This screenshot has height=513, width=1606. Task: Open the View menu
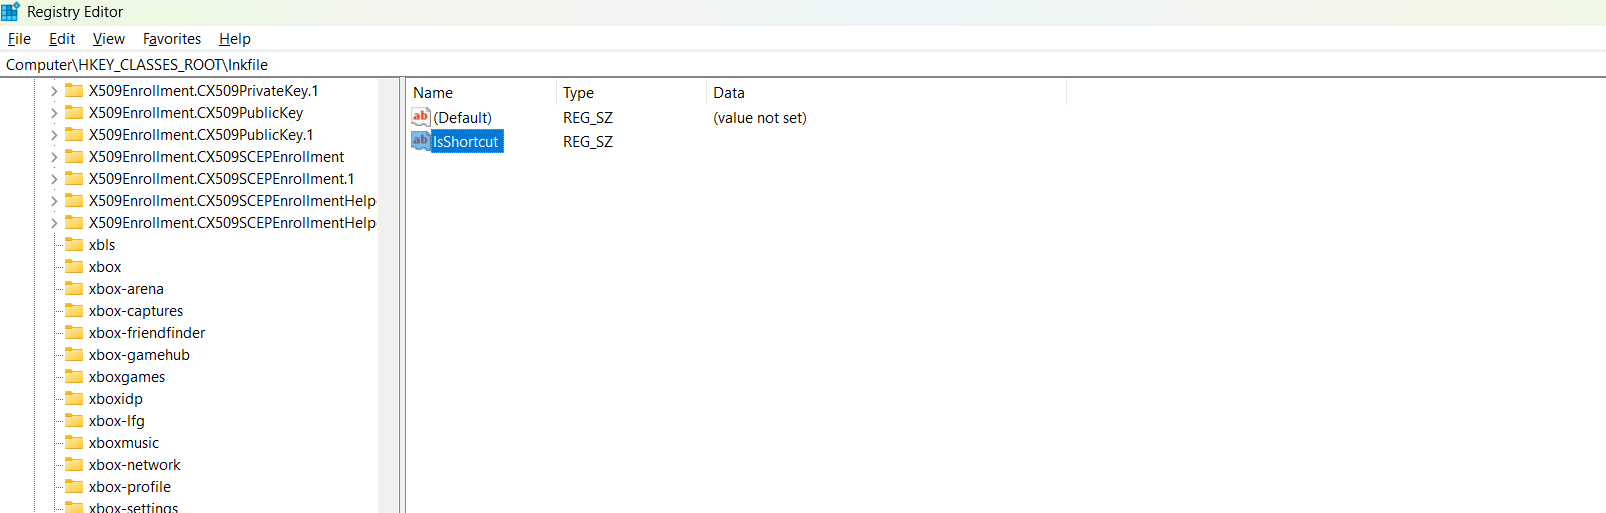click(x=108, y=39)
